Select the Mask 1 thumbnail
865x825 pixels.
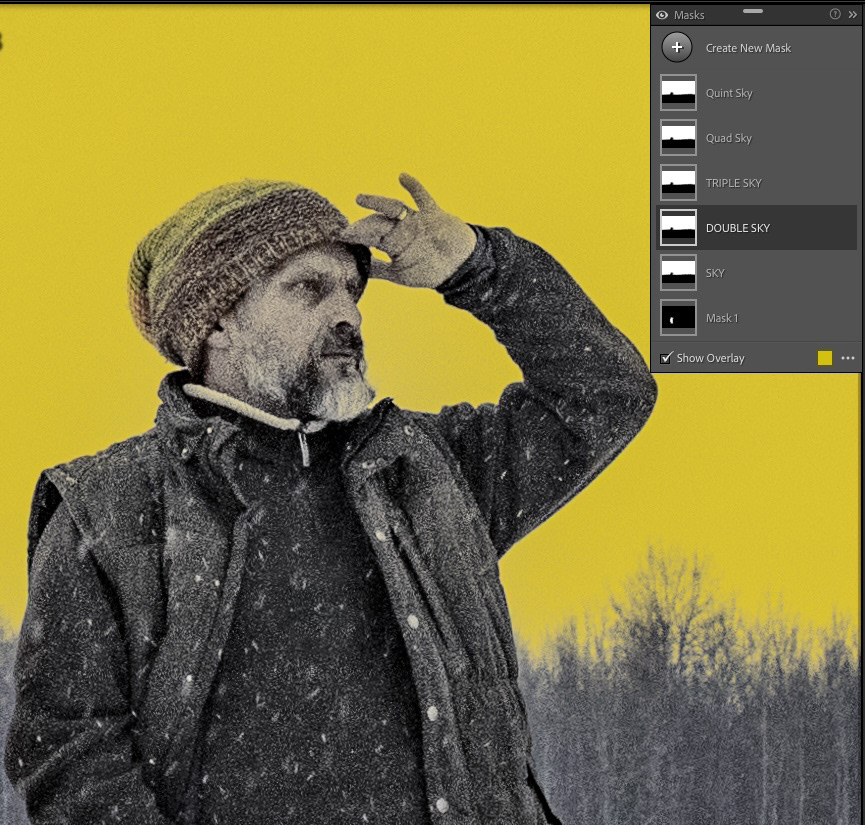pyautogui.click(x=678, y=317)
